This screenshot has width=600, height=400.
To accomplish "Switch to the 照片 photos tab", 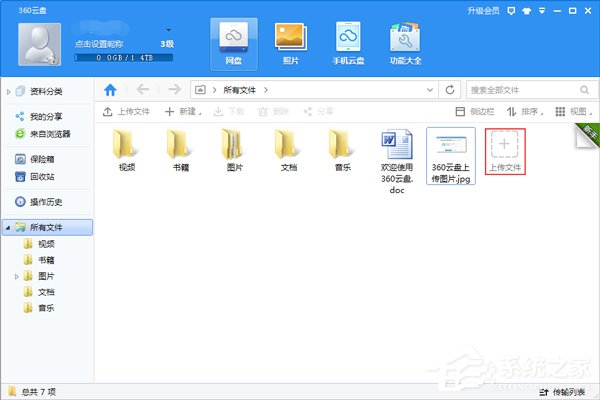I will point(291,44).
